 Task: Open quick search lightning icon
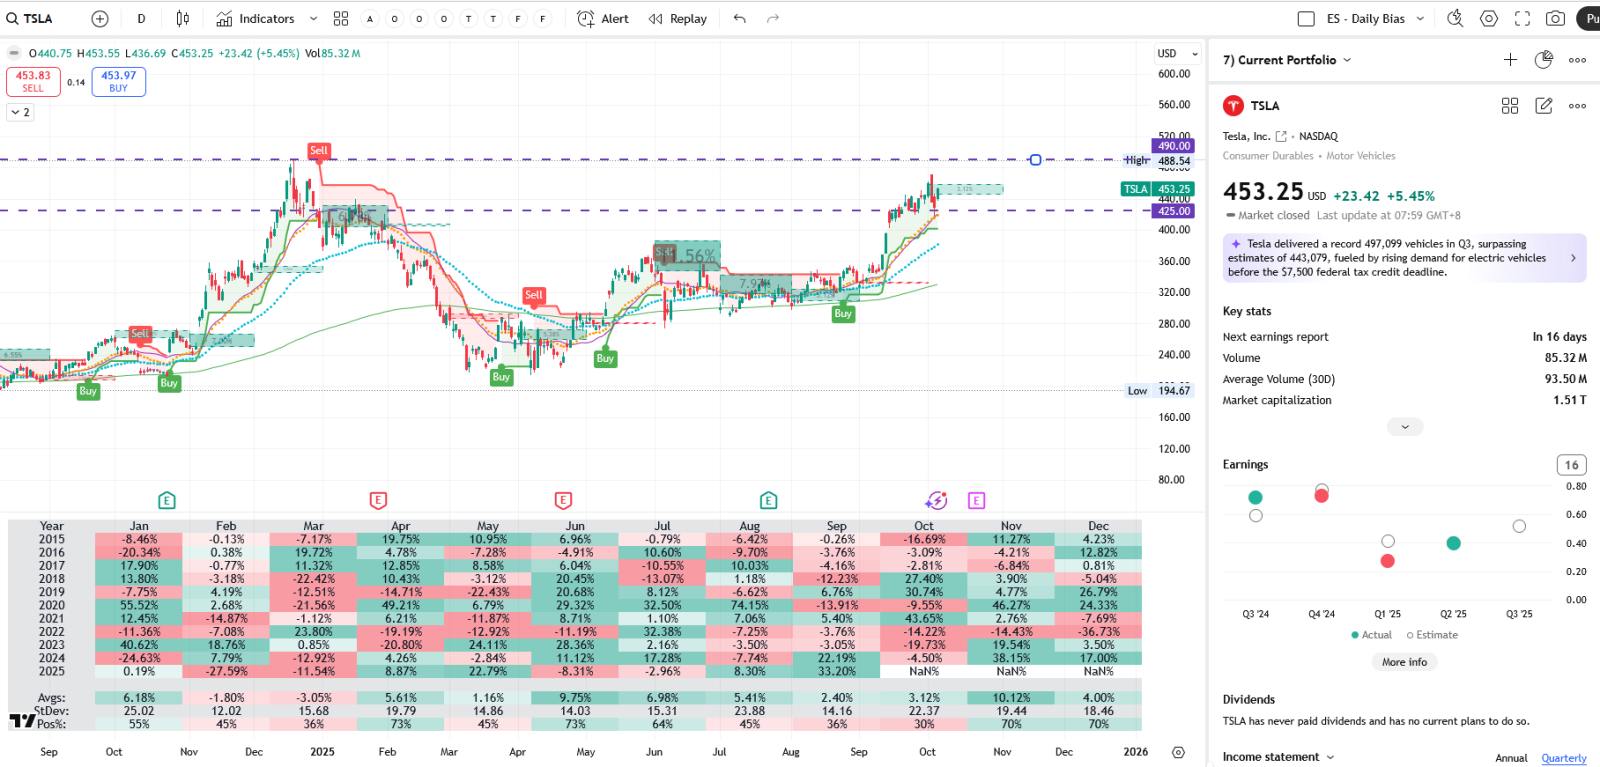[x=1455, y=19]
